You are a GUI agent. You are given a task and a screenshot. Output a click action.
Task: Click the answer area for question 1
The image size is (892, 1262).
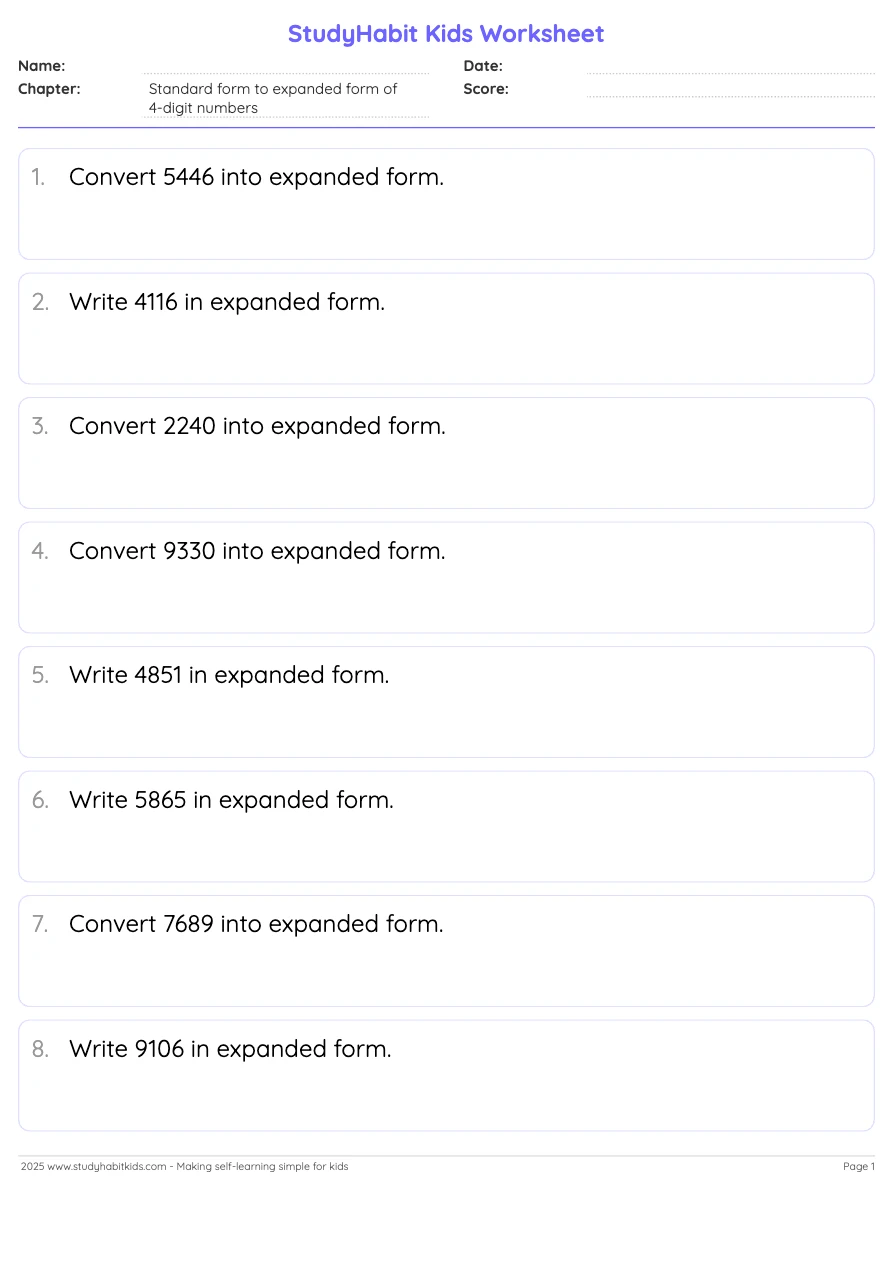(x=446, y=226)
